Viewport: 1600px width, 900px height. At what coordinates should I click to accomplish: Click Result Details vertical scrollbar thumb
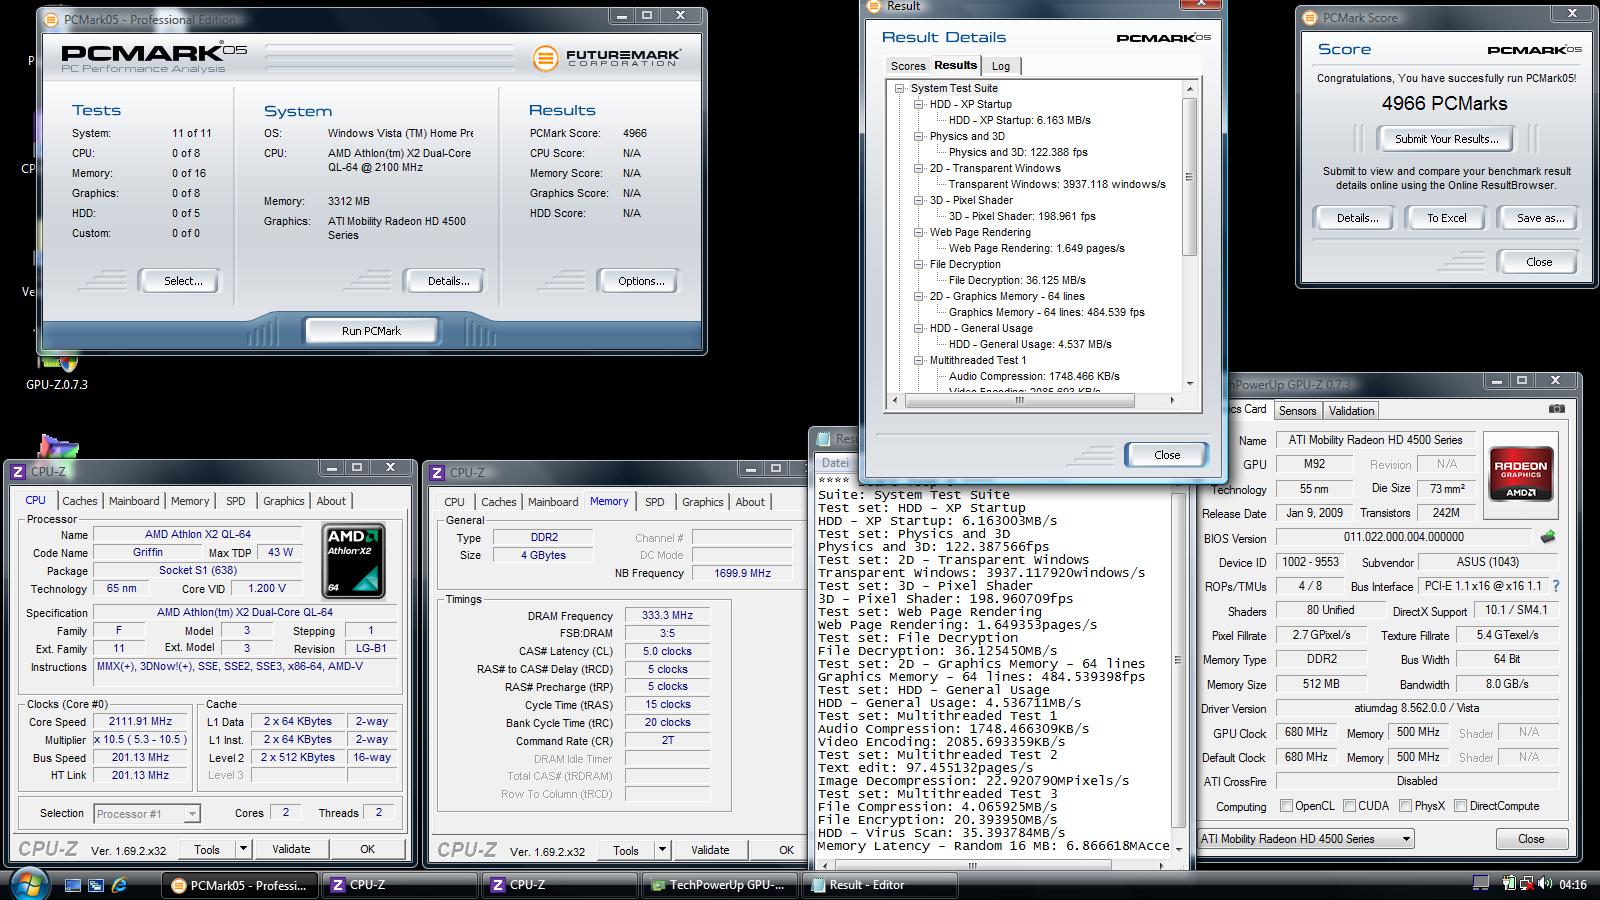pos(1190,177)
